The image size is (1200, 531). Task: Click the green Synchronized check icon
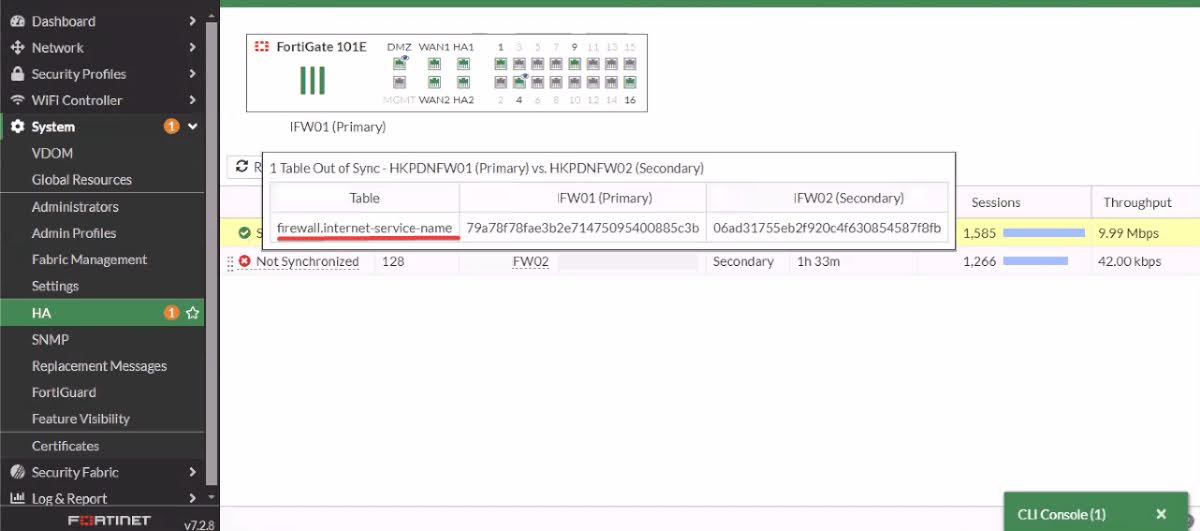coord(245,233)
